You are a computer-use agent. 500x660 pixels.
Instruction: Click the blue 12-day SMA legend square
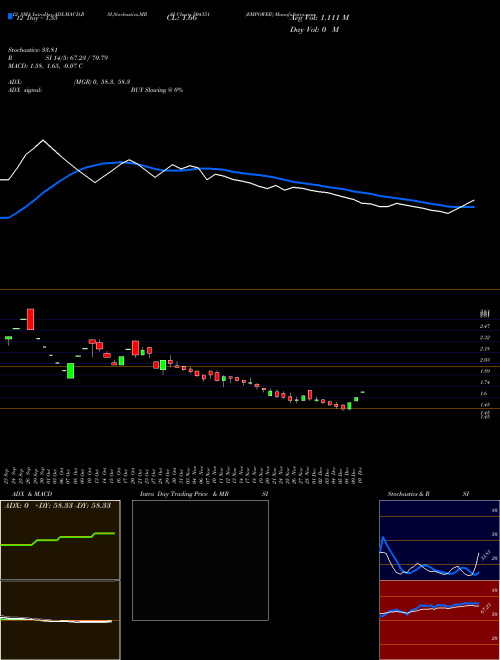[10, 16]
